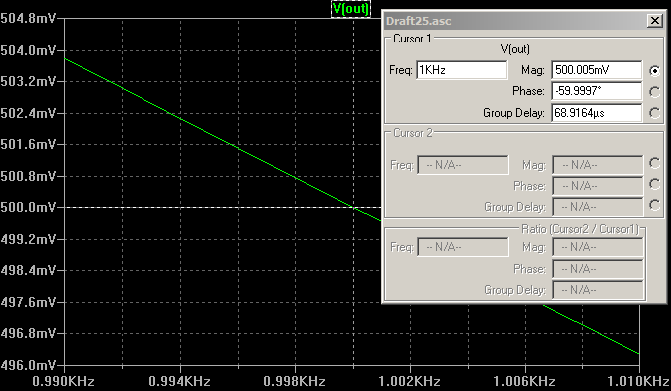Click the cursor crosshair on the green trace

(353, 207)
